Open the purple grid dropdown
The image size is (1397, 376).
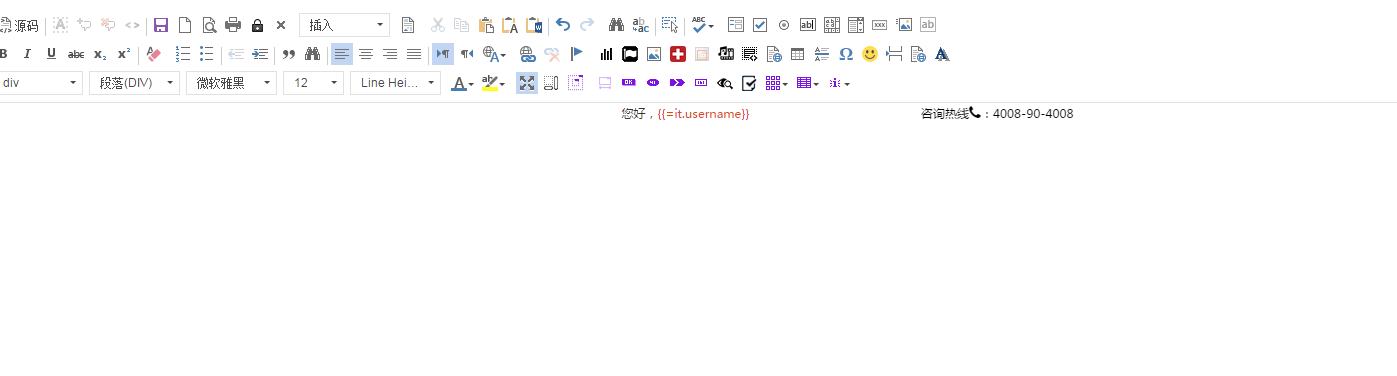(x=777, y=83)
